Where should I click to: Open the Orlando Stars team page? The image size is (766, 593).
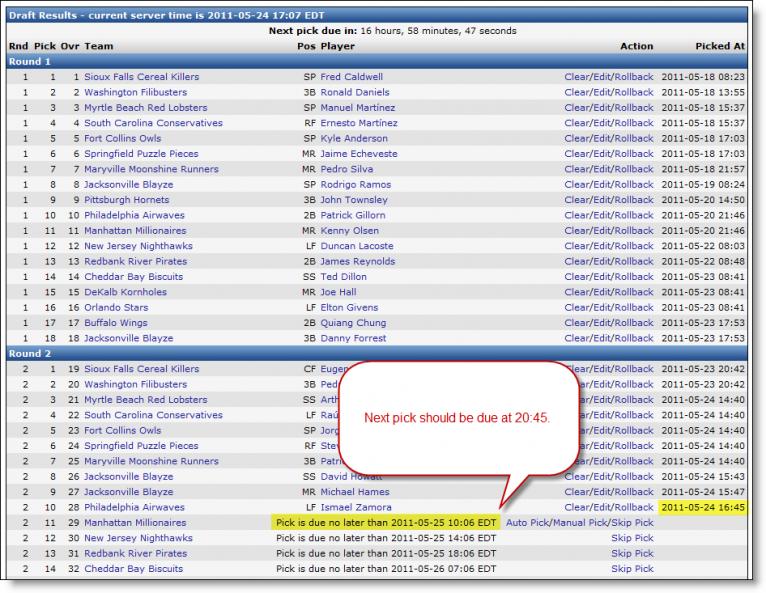tap(116, 307)
